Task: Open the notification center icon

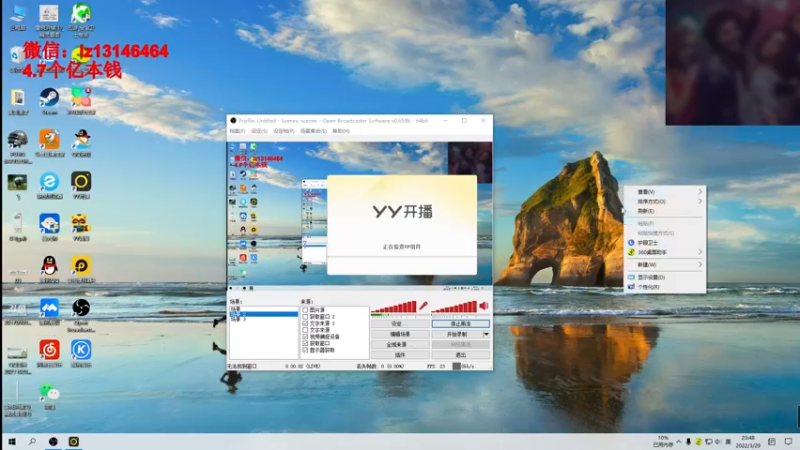Action: 788,442
